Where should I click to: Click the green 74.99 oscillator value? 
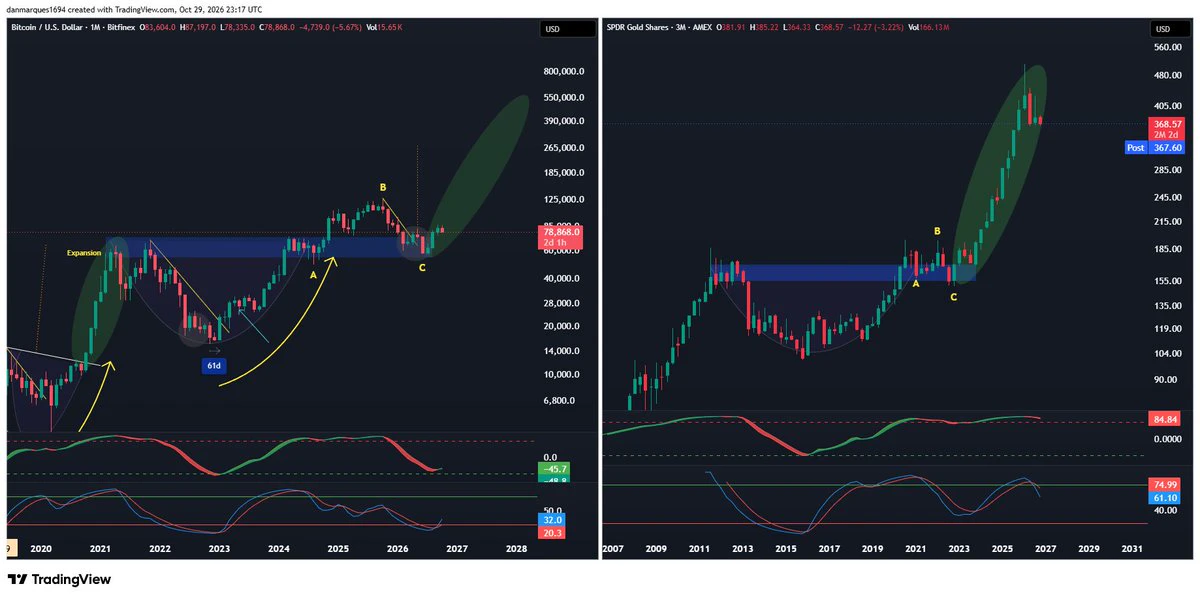(1165, 484)
